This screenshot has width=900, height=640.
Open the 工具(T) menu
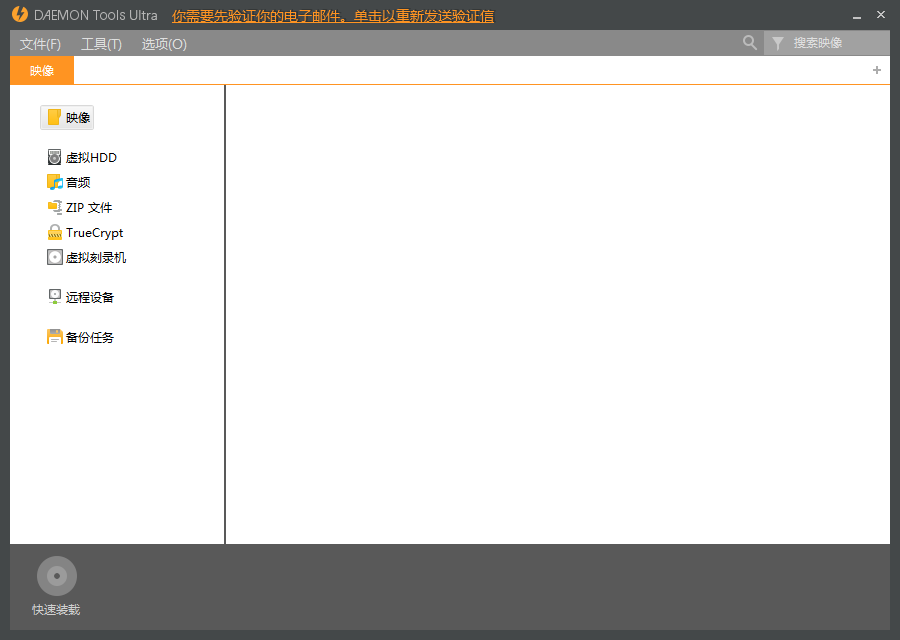point(101,44)
